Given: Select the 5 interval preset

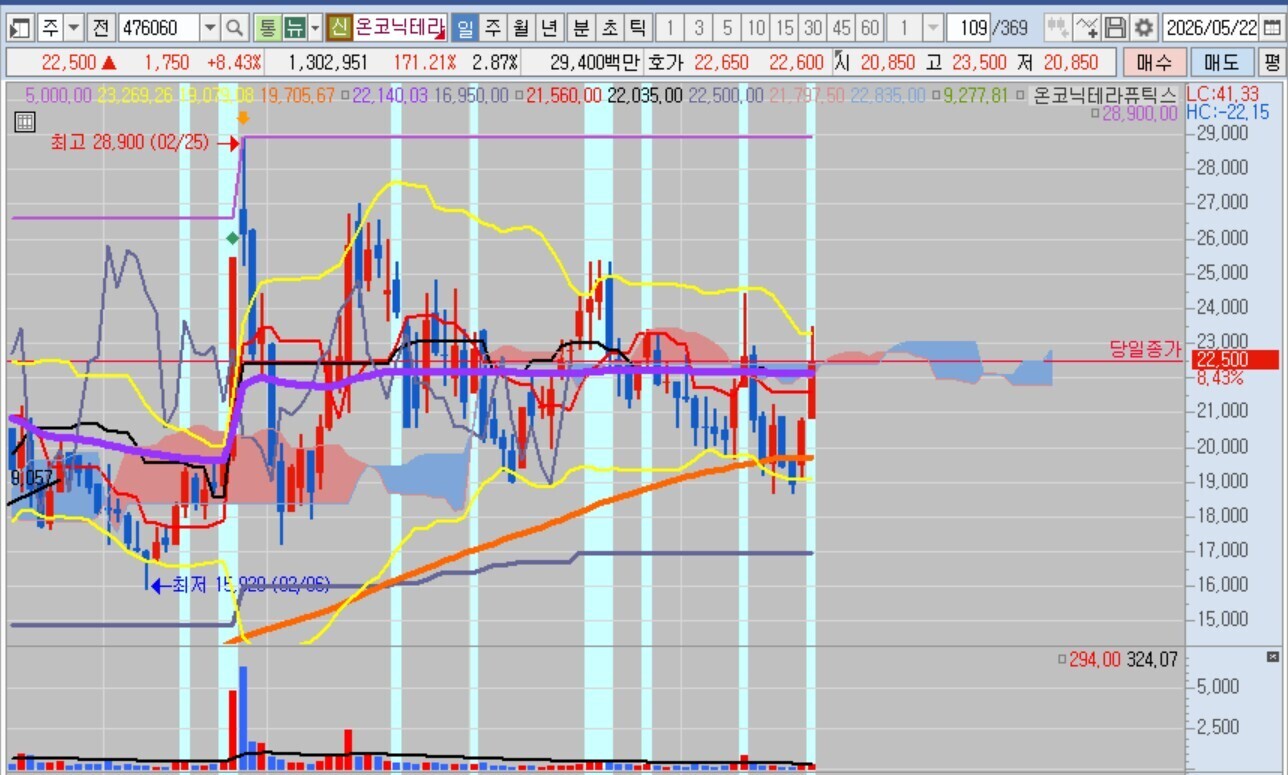Looking at the screenshot, I should pyautogui.click(x=728, y=27).
